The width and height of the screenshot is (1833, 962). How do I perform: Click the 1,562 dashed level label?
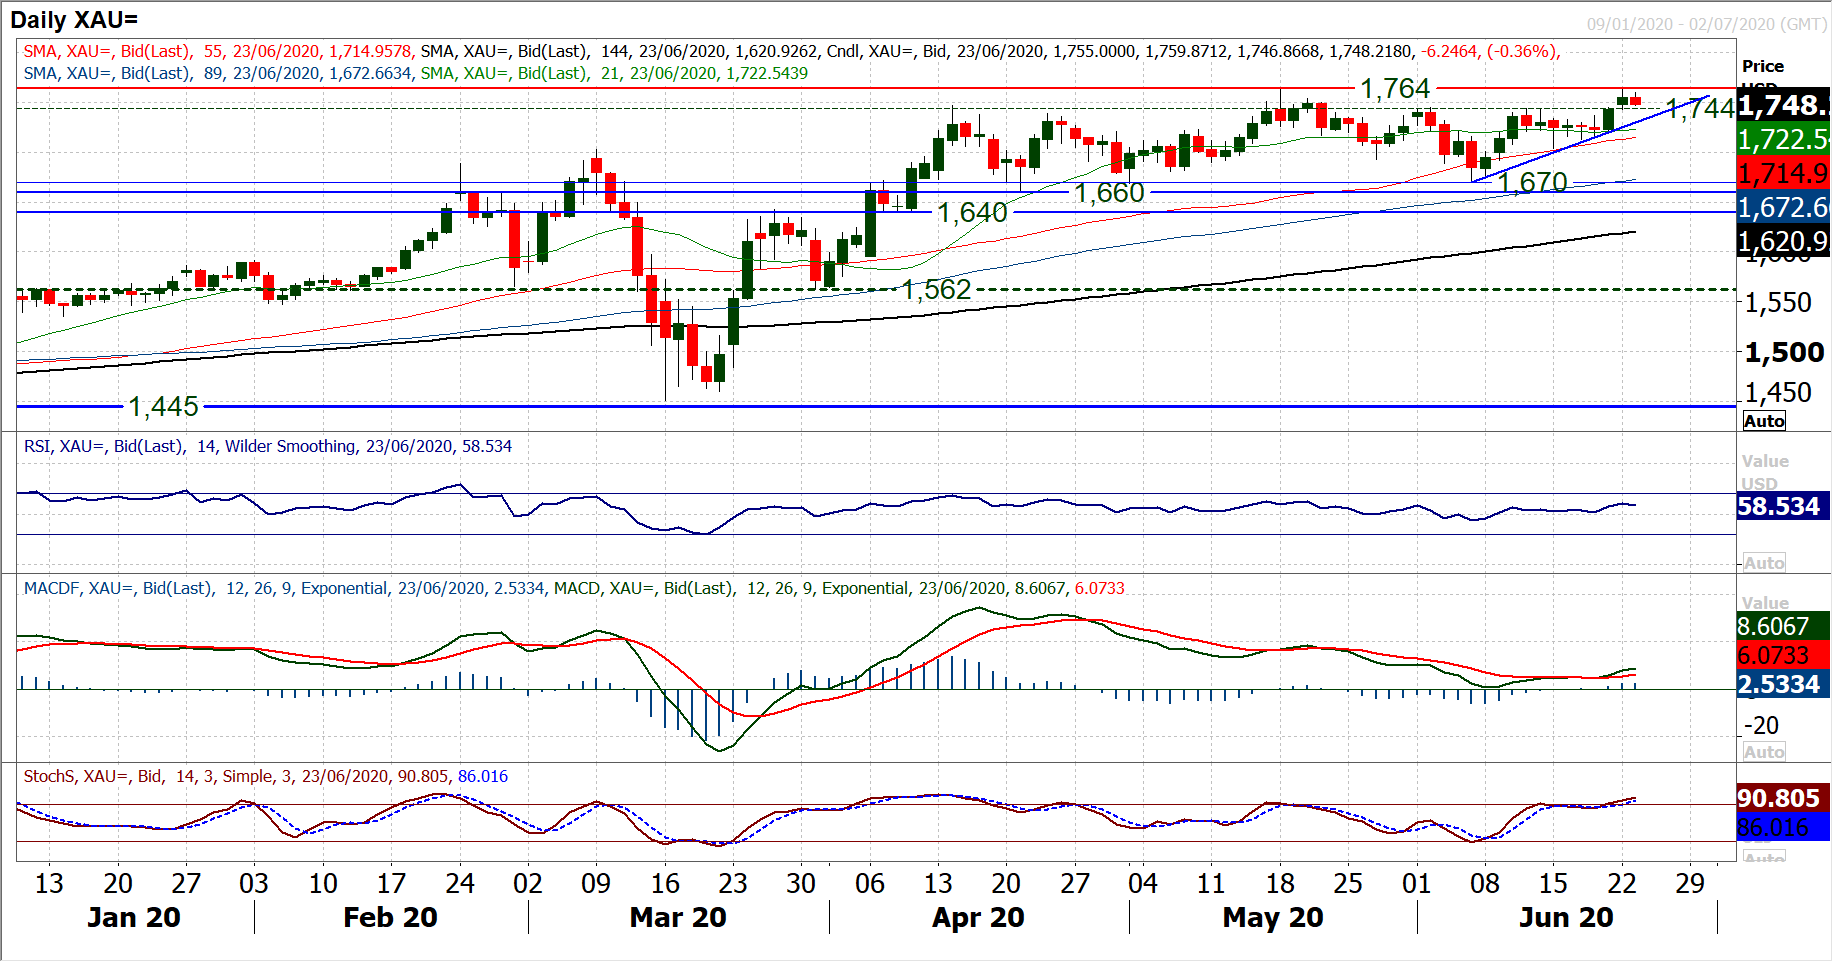click(x=936, y=290)
